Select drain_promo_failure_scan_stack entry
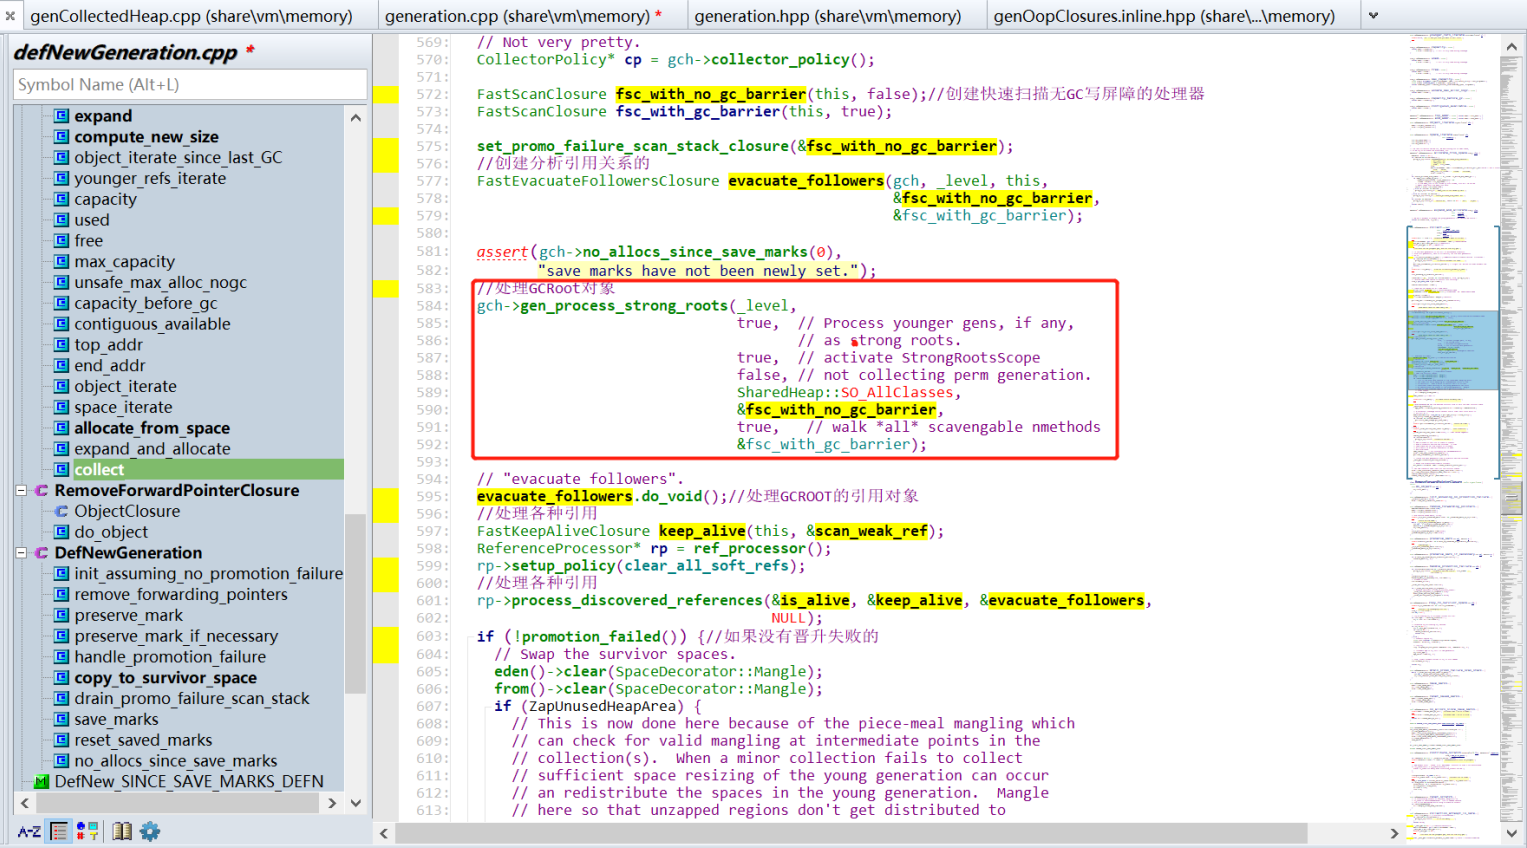 pyautogui.click(x=192, y=698)
